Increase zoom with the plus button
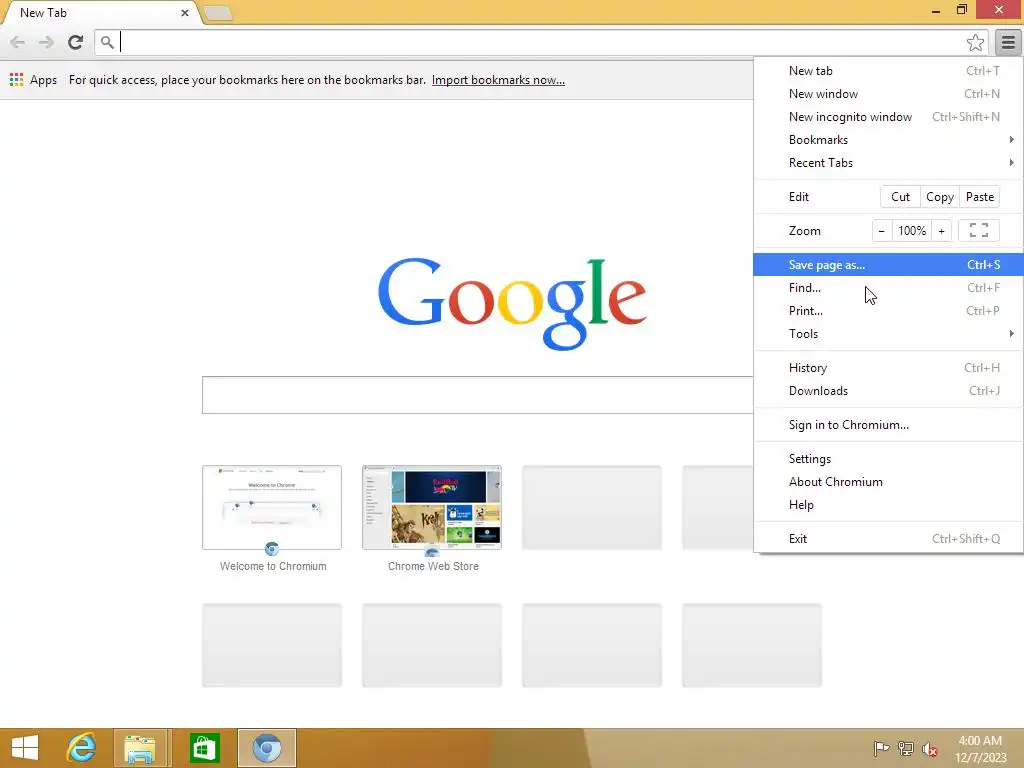Viewport: 1024px width, 768px height. (941, 231)
